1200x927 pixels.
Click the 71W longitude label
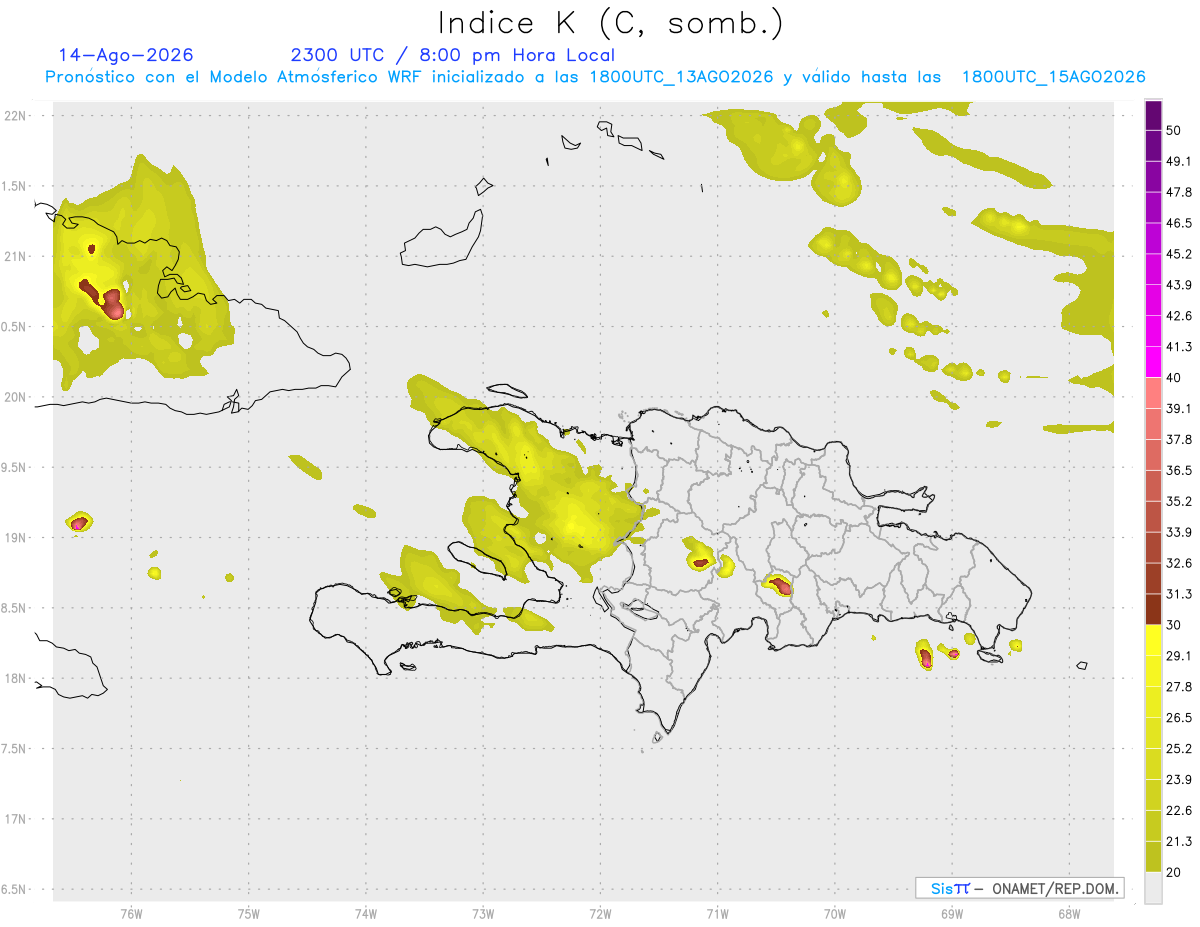coord(717,913)
